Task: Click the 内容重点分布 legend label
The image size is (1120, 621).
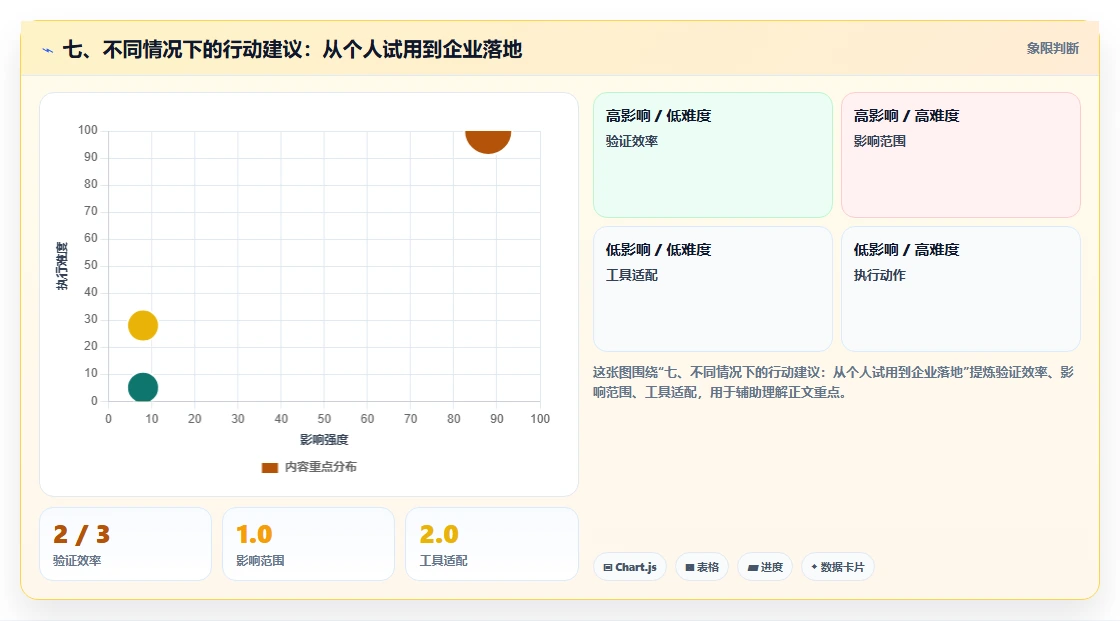Action: point(321,467)
